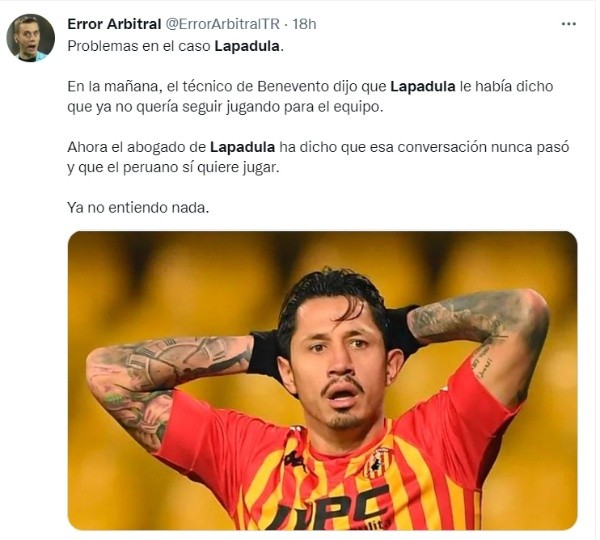
Task: Click the Benevento club crest on the jersey
Action: (x=379, y=462)
